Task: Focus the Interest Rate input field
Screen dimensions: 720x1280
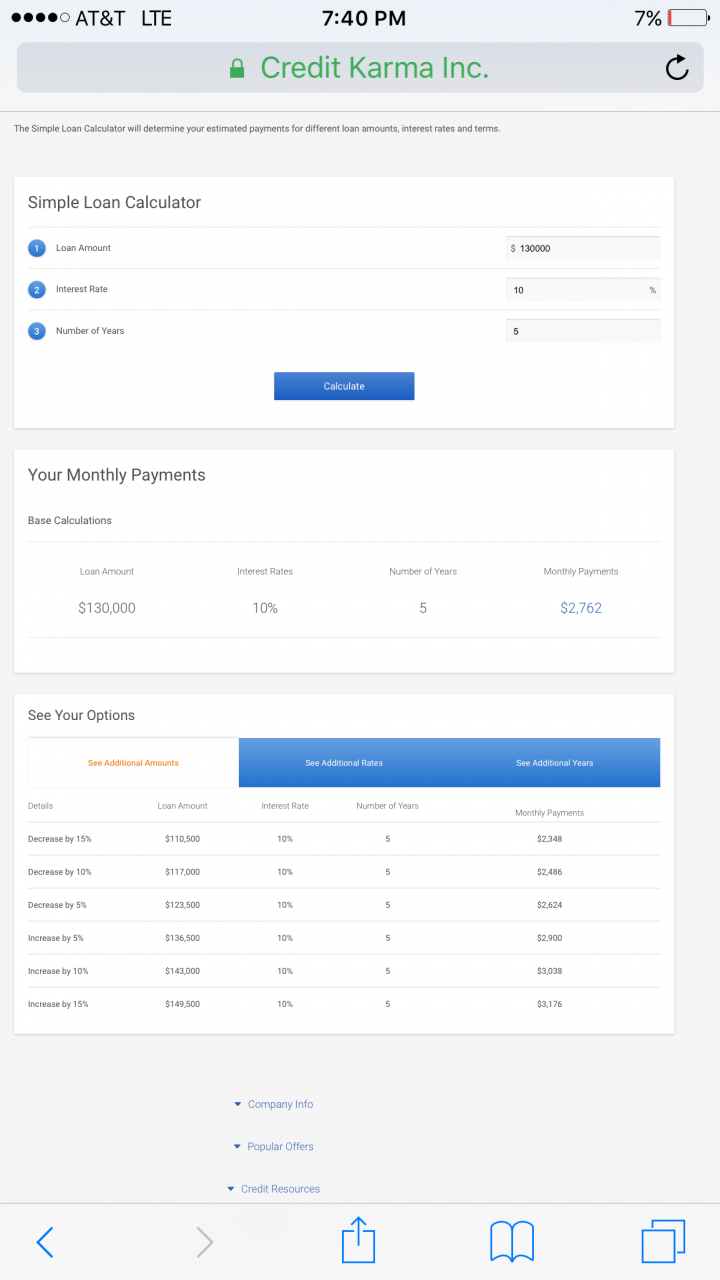Action: [x=578, y=290]
